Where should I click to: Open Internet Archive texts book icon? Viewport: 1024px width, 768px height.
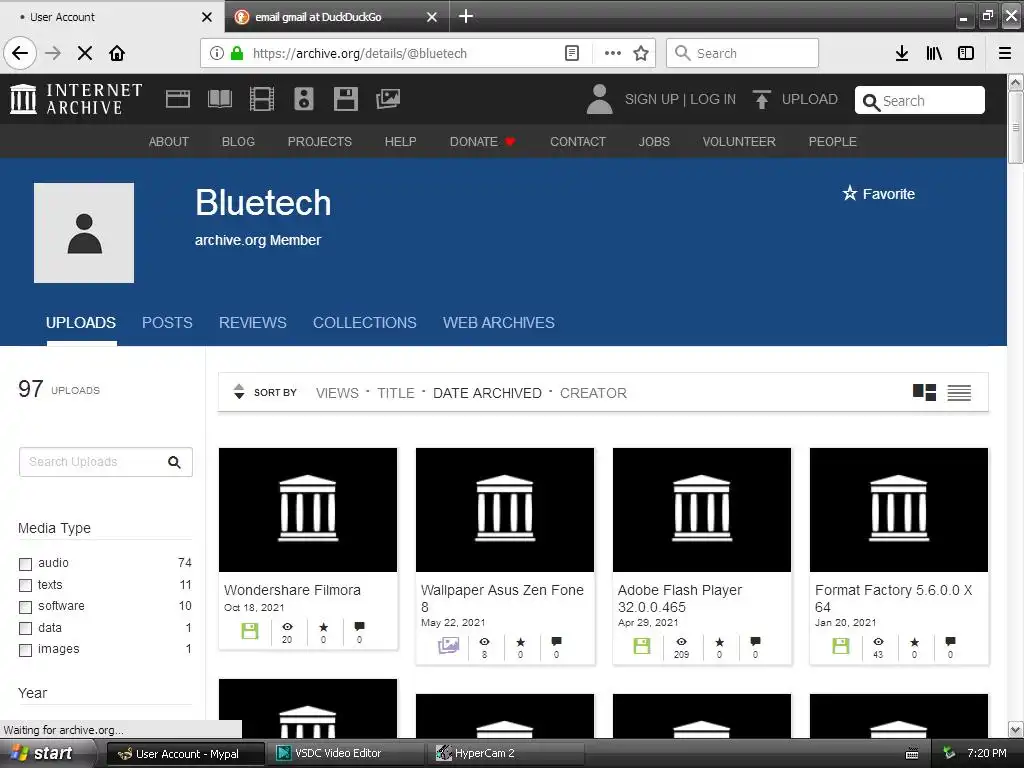[x=219, y=99]
